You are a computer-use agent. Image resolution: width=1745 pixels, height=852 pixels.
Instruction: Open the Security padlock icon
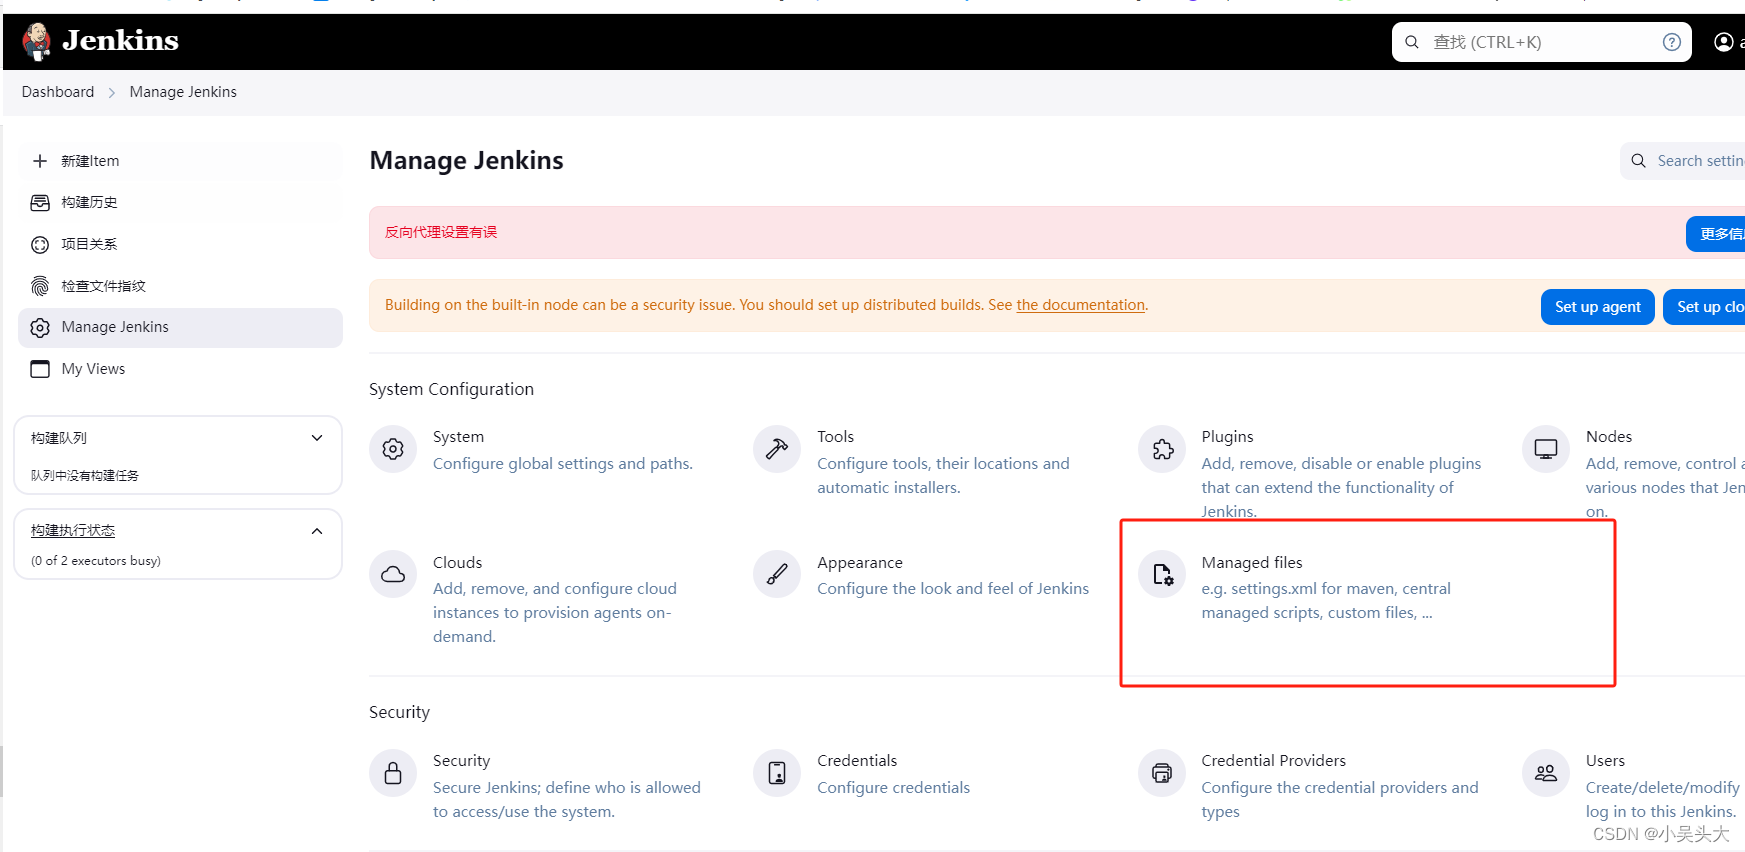(393, 773)
